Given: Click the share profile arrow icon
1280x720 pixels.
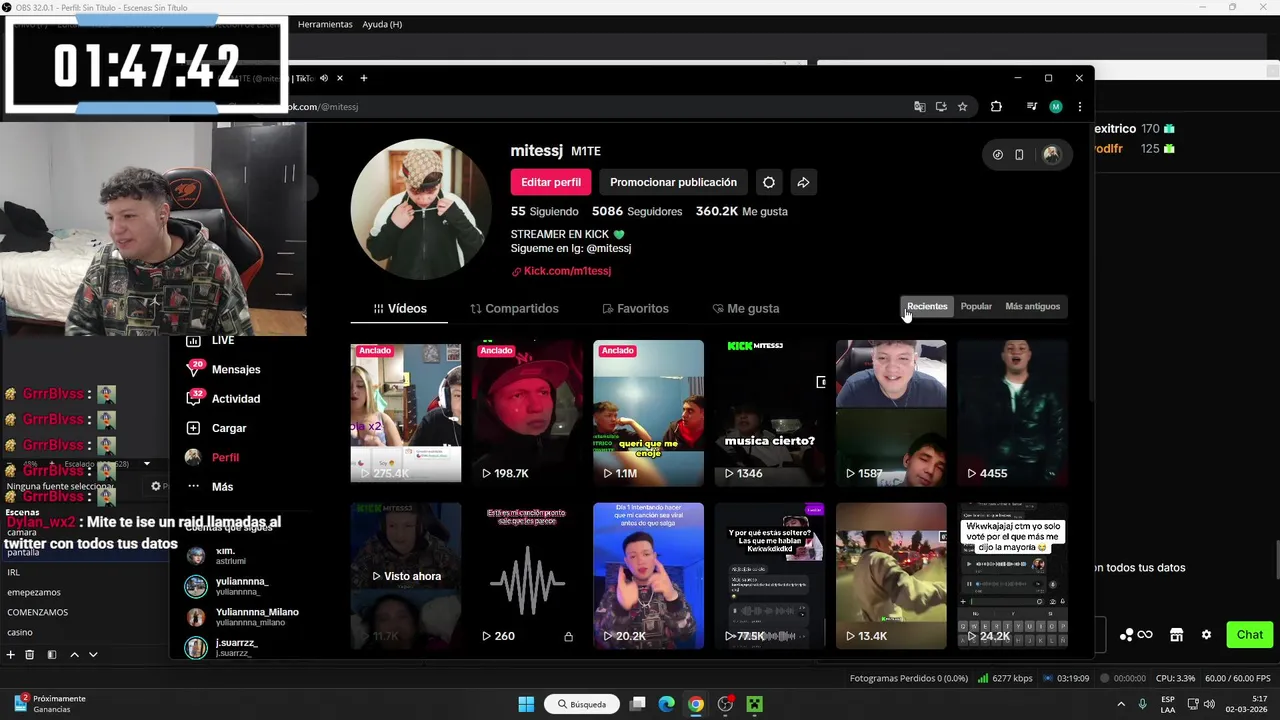Looking at the screenshot, I should pos(803,182).
